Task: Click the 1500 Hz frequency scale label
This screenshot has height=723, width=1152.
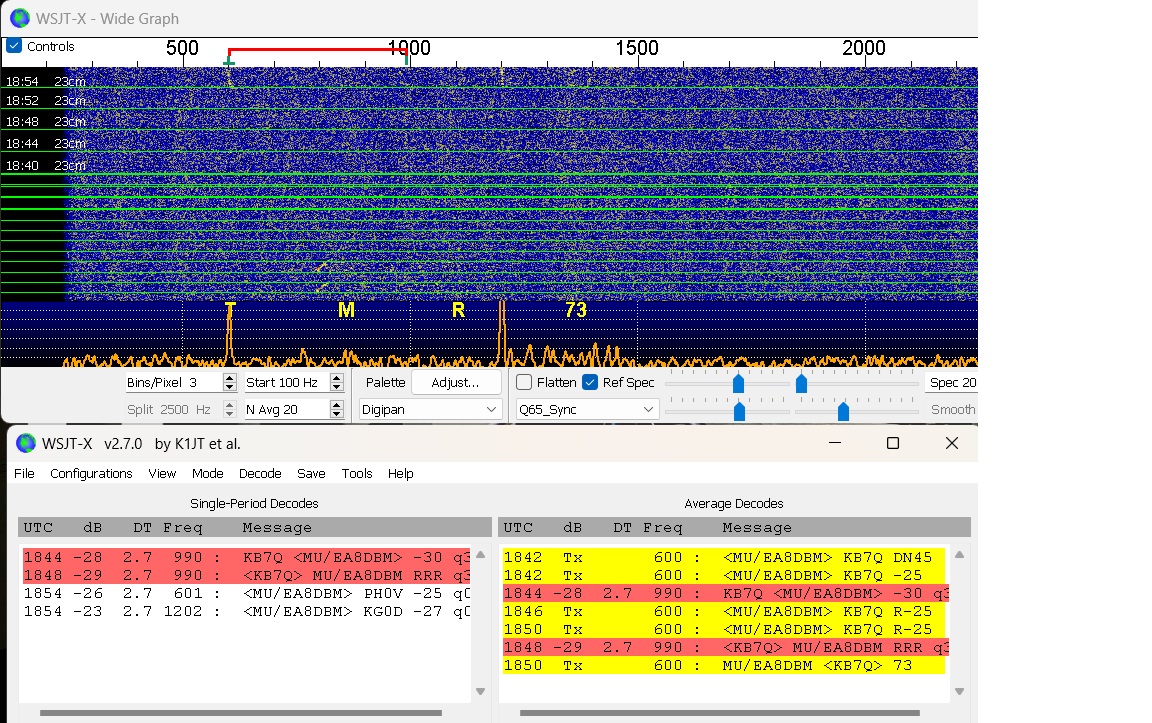Action: pyautogui.click(x=637, y=48)
